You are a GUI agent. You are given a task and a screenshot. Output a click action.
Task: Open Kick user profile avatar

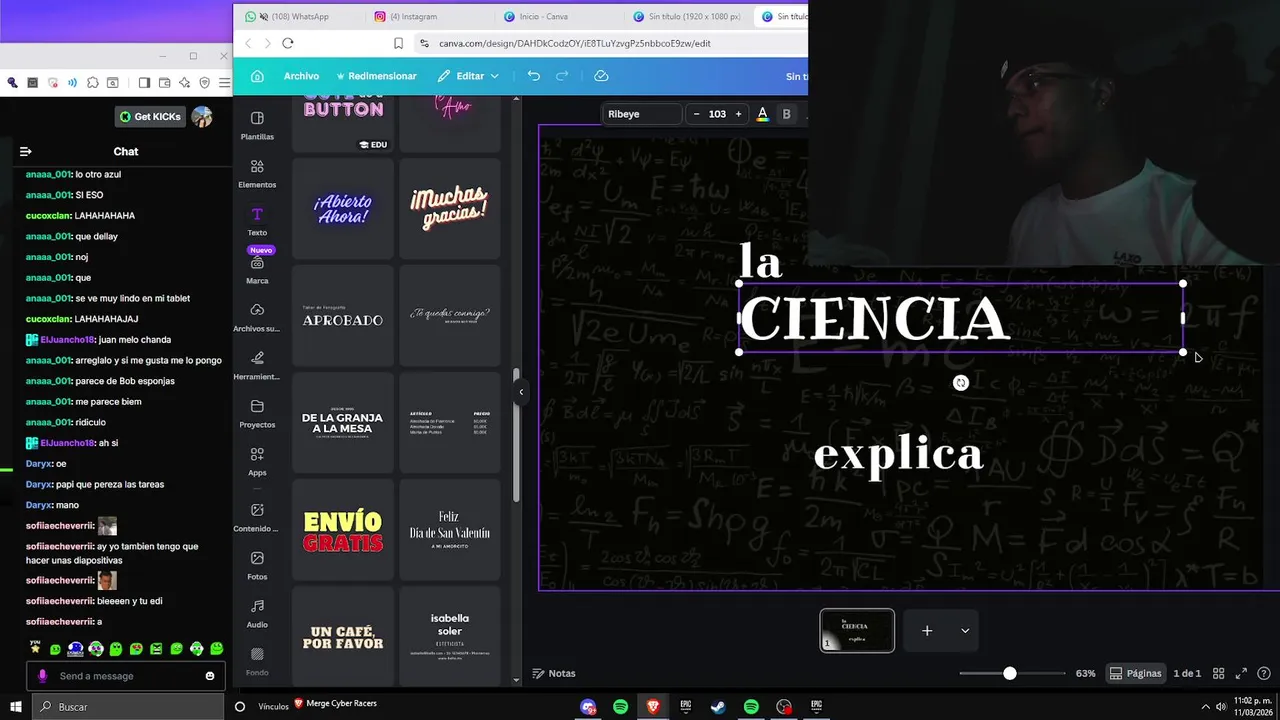click(x=202, y=117)
